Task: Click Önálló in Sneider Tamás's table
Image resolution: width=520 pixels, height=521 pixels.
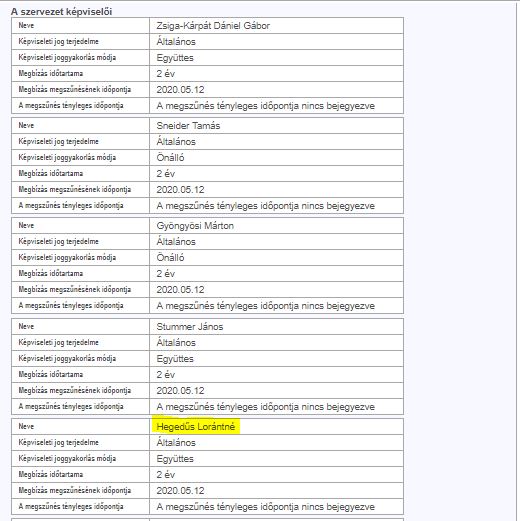Action: pyautogui.click(x=170, y=158)
